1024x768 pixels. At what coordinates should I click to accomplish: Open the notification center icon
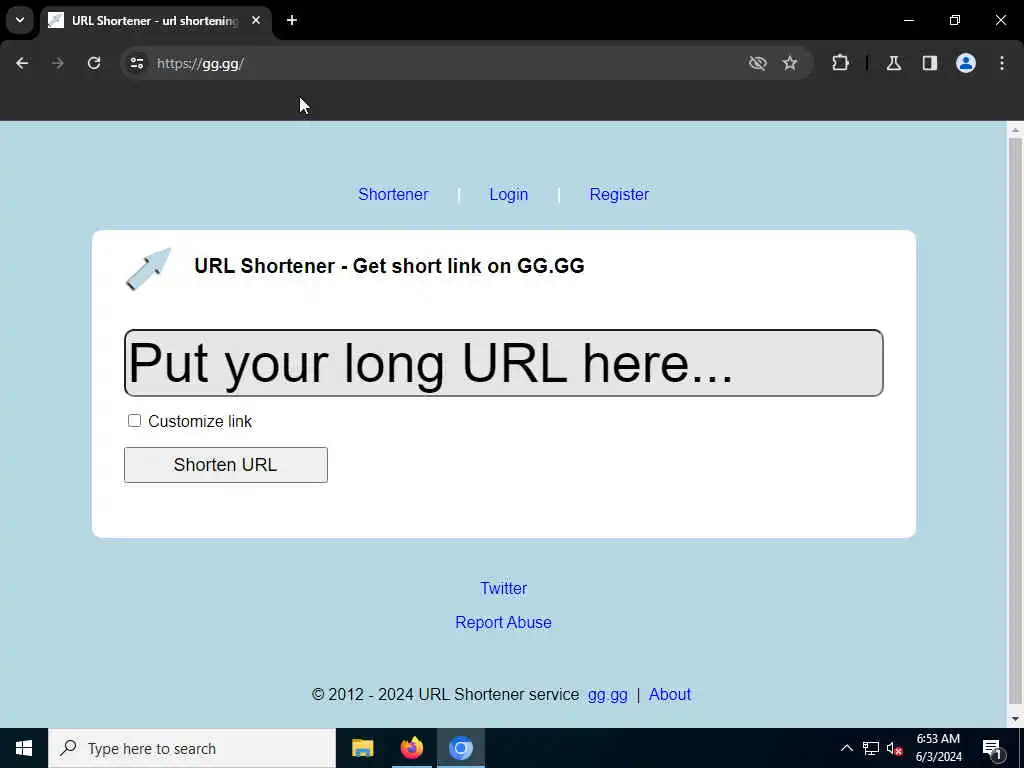pos(992,749)
